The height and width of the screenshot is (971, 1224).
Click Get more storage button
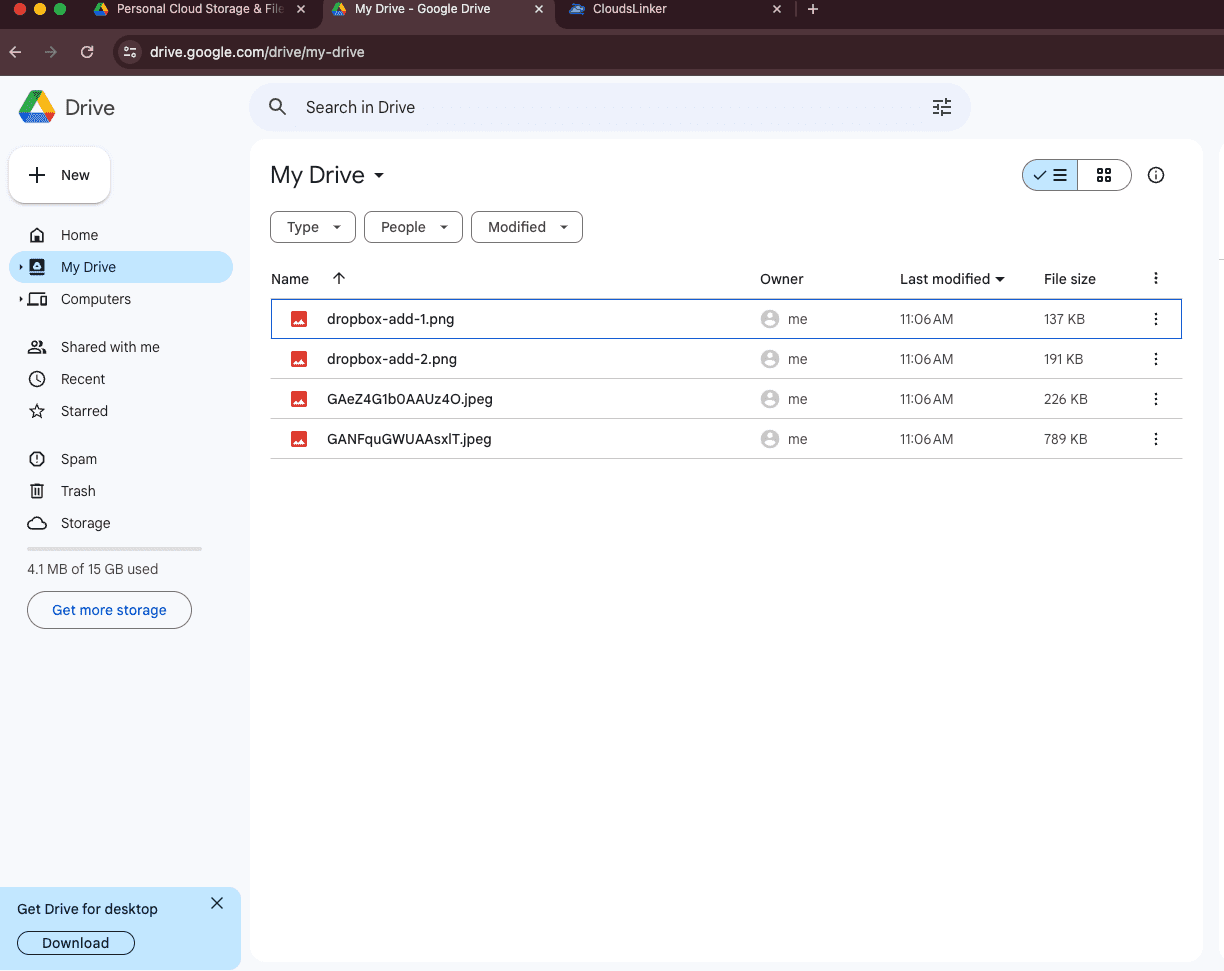(x=109, y=610)
